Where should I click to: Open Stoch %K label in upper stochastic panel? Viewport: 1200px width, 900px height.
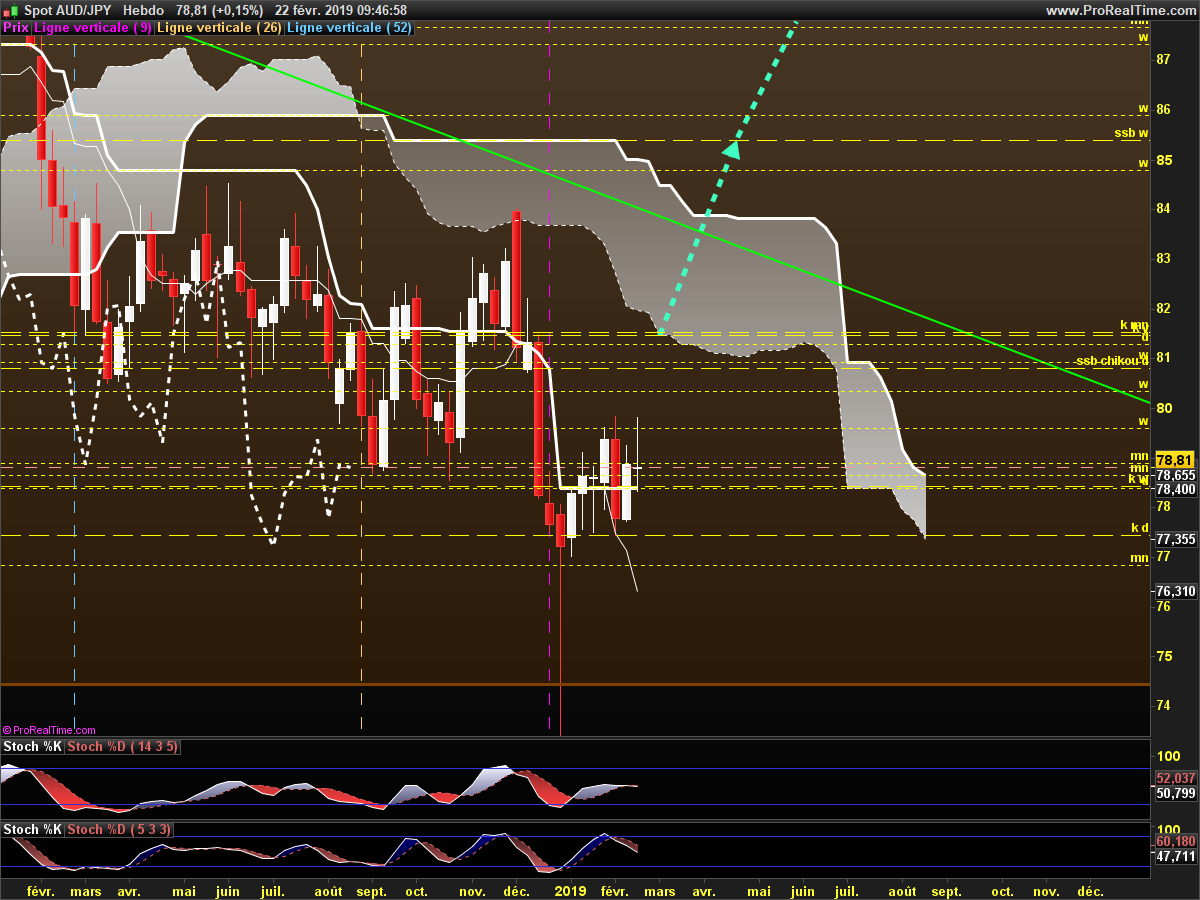(x=32, y=747)
